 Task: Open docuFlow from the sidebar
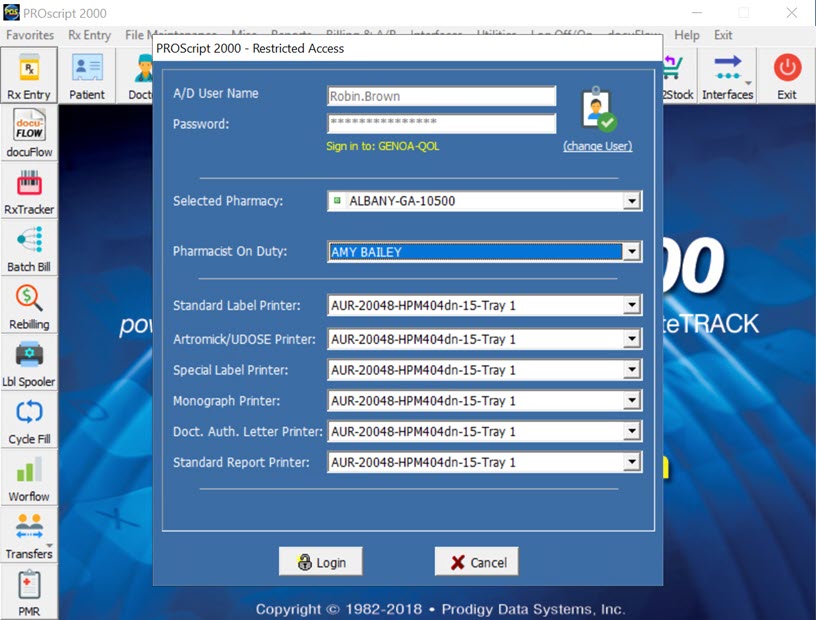click(29, 134)
